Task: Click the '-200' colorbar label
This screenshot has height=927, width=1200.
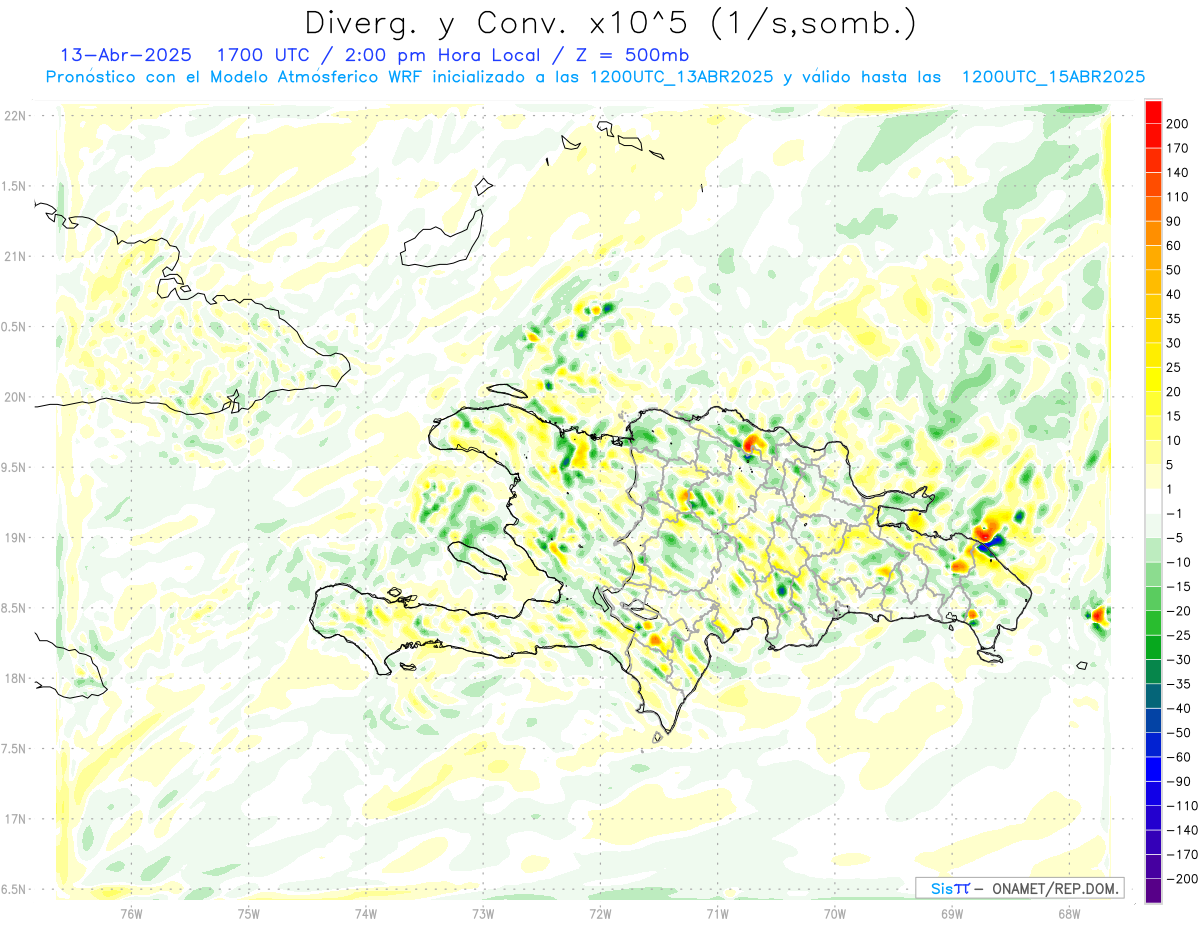Action: pyautogui.click(x=1182, y=879)
